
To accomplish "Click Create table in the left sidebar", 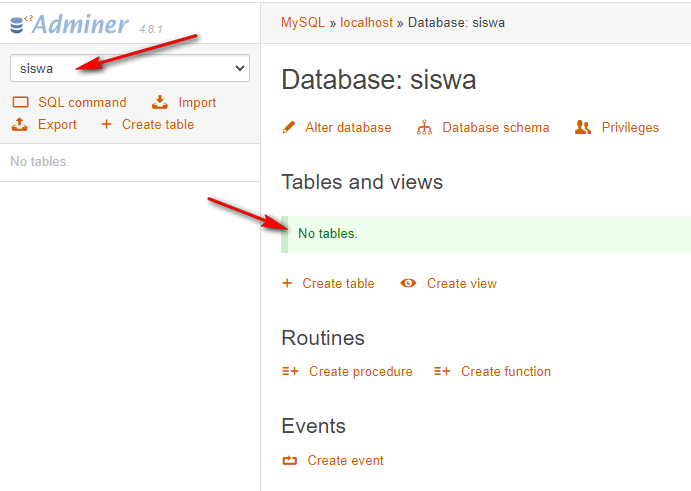I will click(157, 125).
